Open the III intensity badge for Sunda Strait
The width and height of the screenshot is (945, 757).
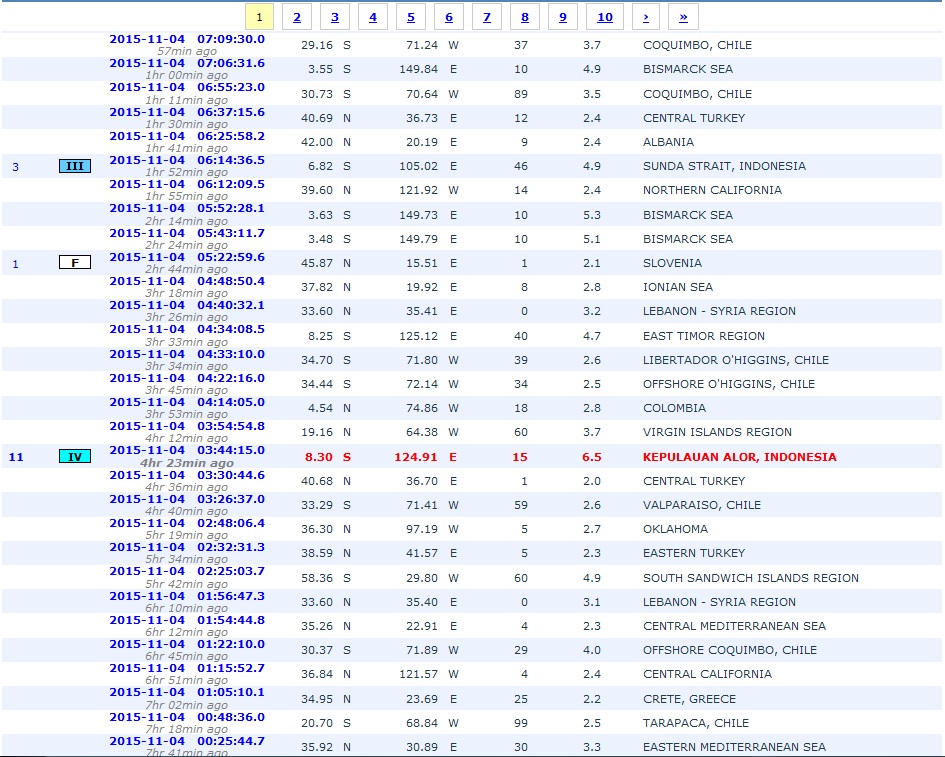(75, 166)
